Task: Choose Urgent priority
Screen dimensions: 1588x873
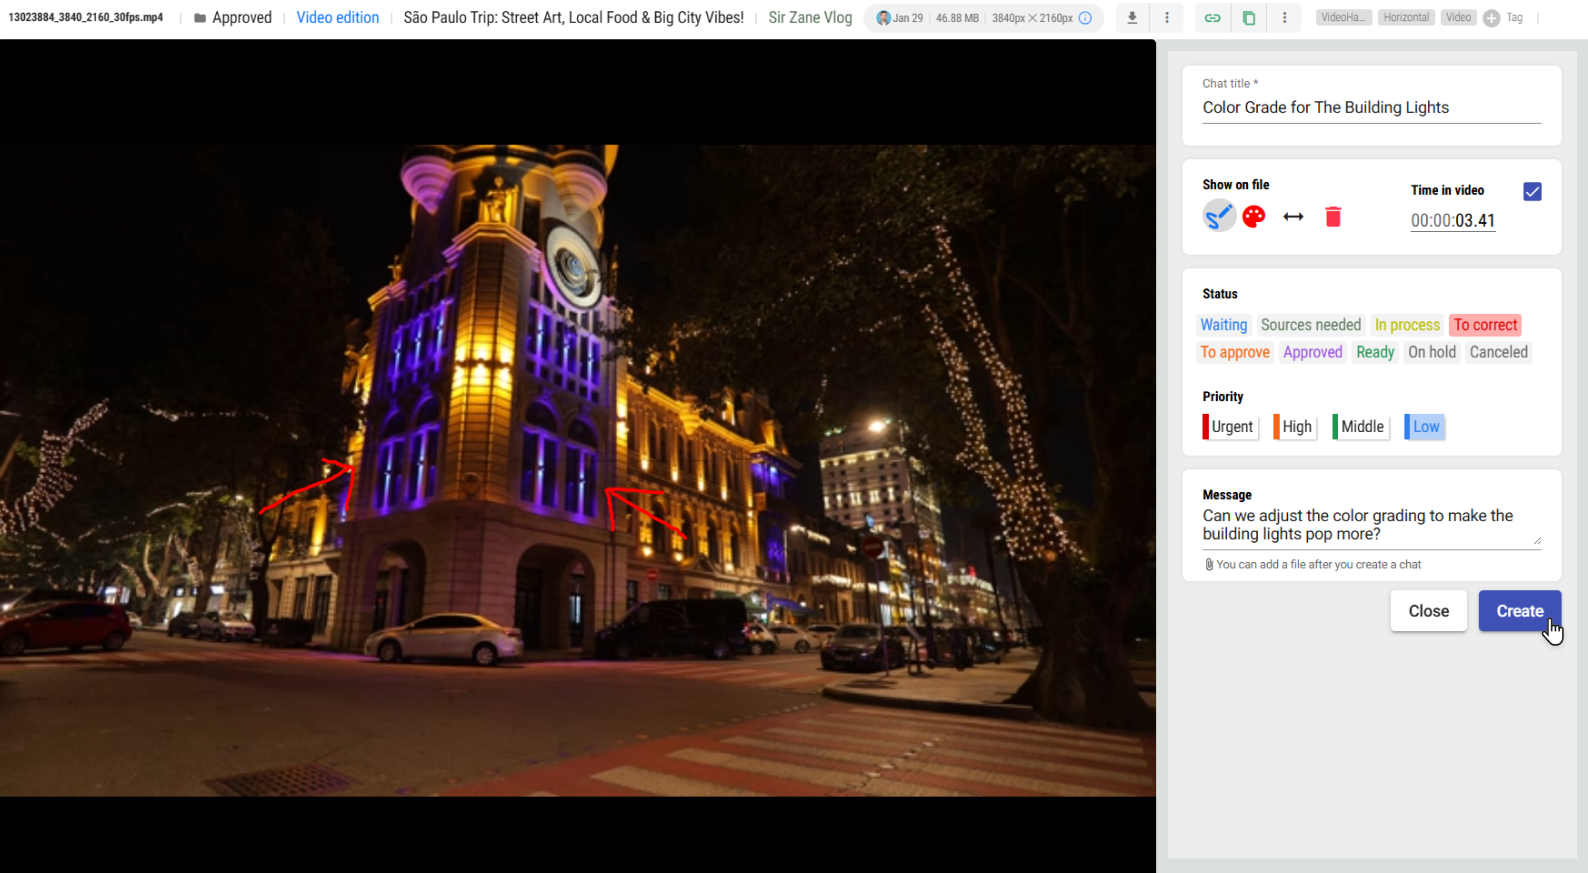Action: (x=1230, y=427)
